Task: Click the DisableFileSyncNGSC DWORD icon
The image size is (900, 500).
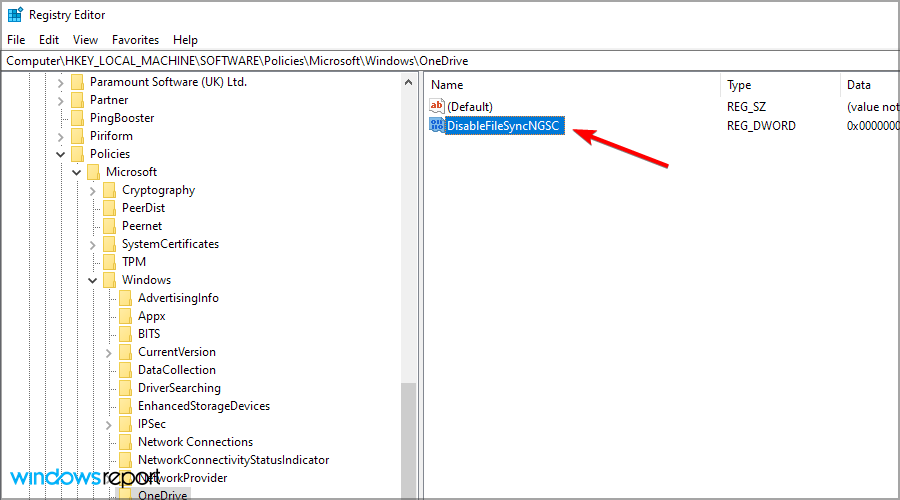Action: pyautogui.click(x=437, y=125)
